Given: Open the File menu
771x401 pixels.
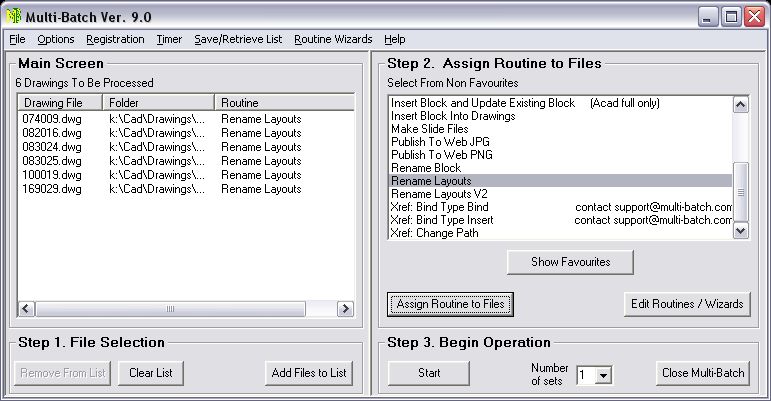Looking at the screenshot, I should (x=17, y=39).
